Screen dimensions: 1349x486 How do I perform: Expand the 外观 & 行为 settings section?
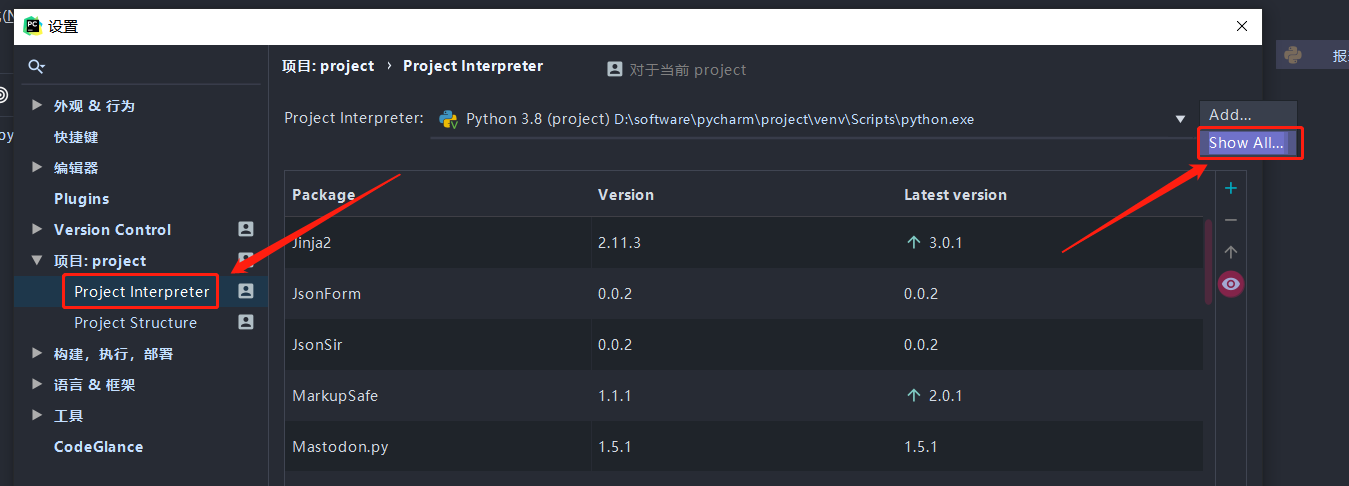coord(37,105)
